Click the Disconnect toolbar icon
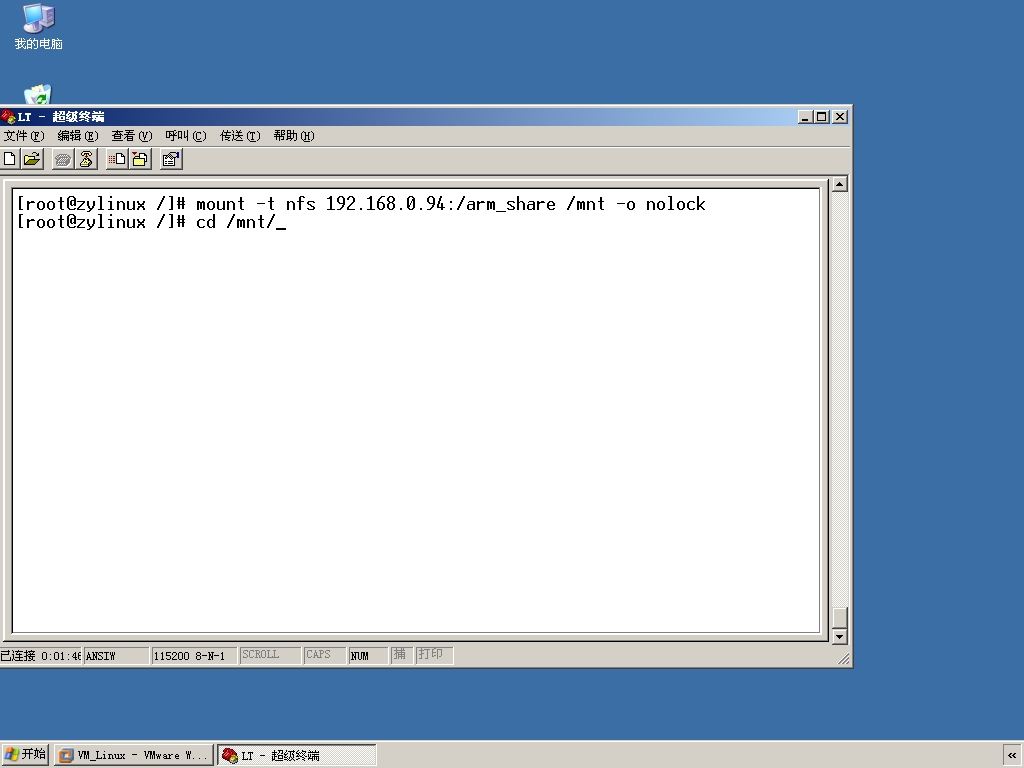 point(86,159)
